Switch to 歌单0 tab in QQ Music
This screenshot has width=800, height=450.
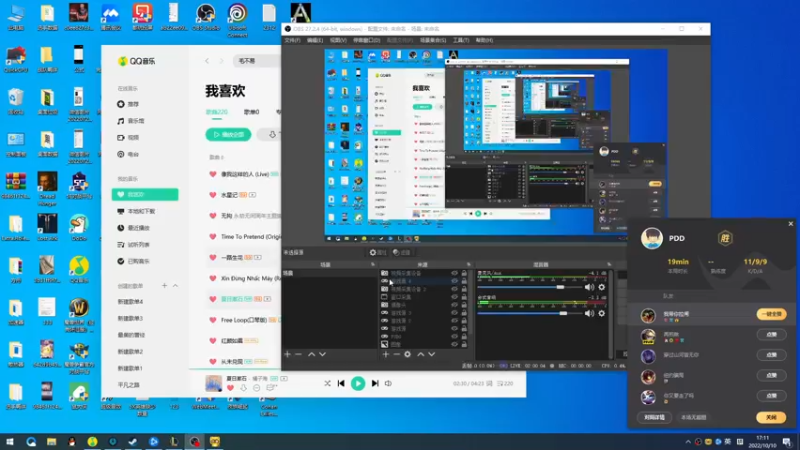click(x=252, y=112)
